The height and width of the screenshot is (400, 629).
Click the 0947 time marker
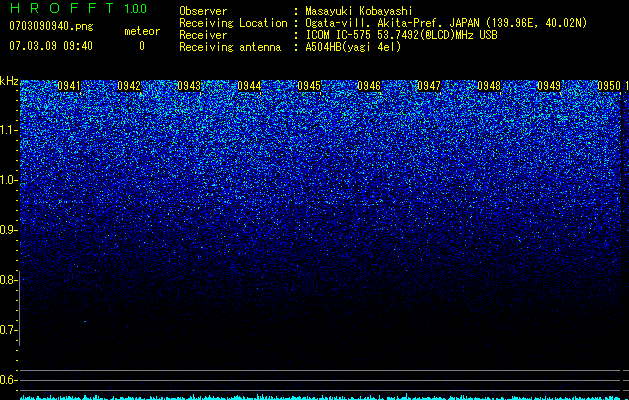pos(429,86)
